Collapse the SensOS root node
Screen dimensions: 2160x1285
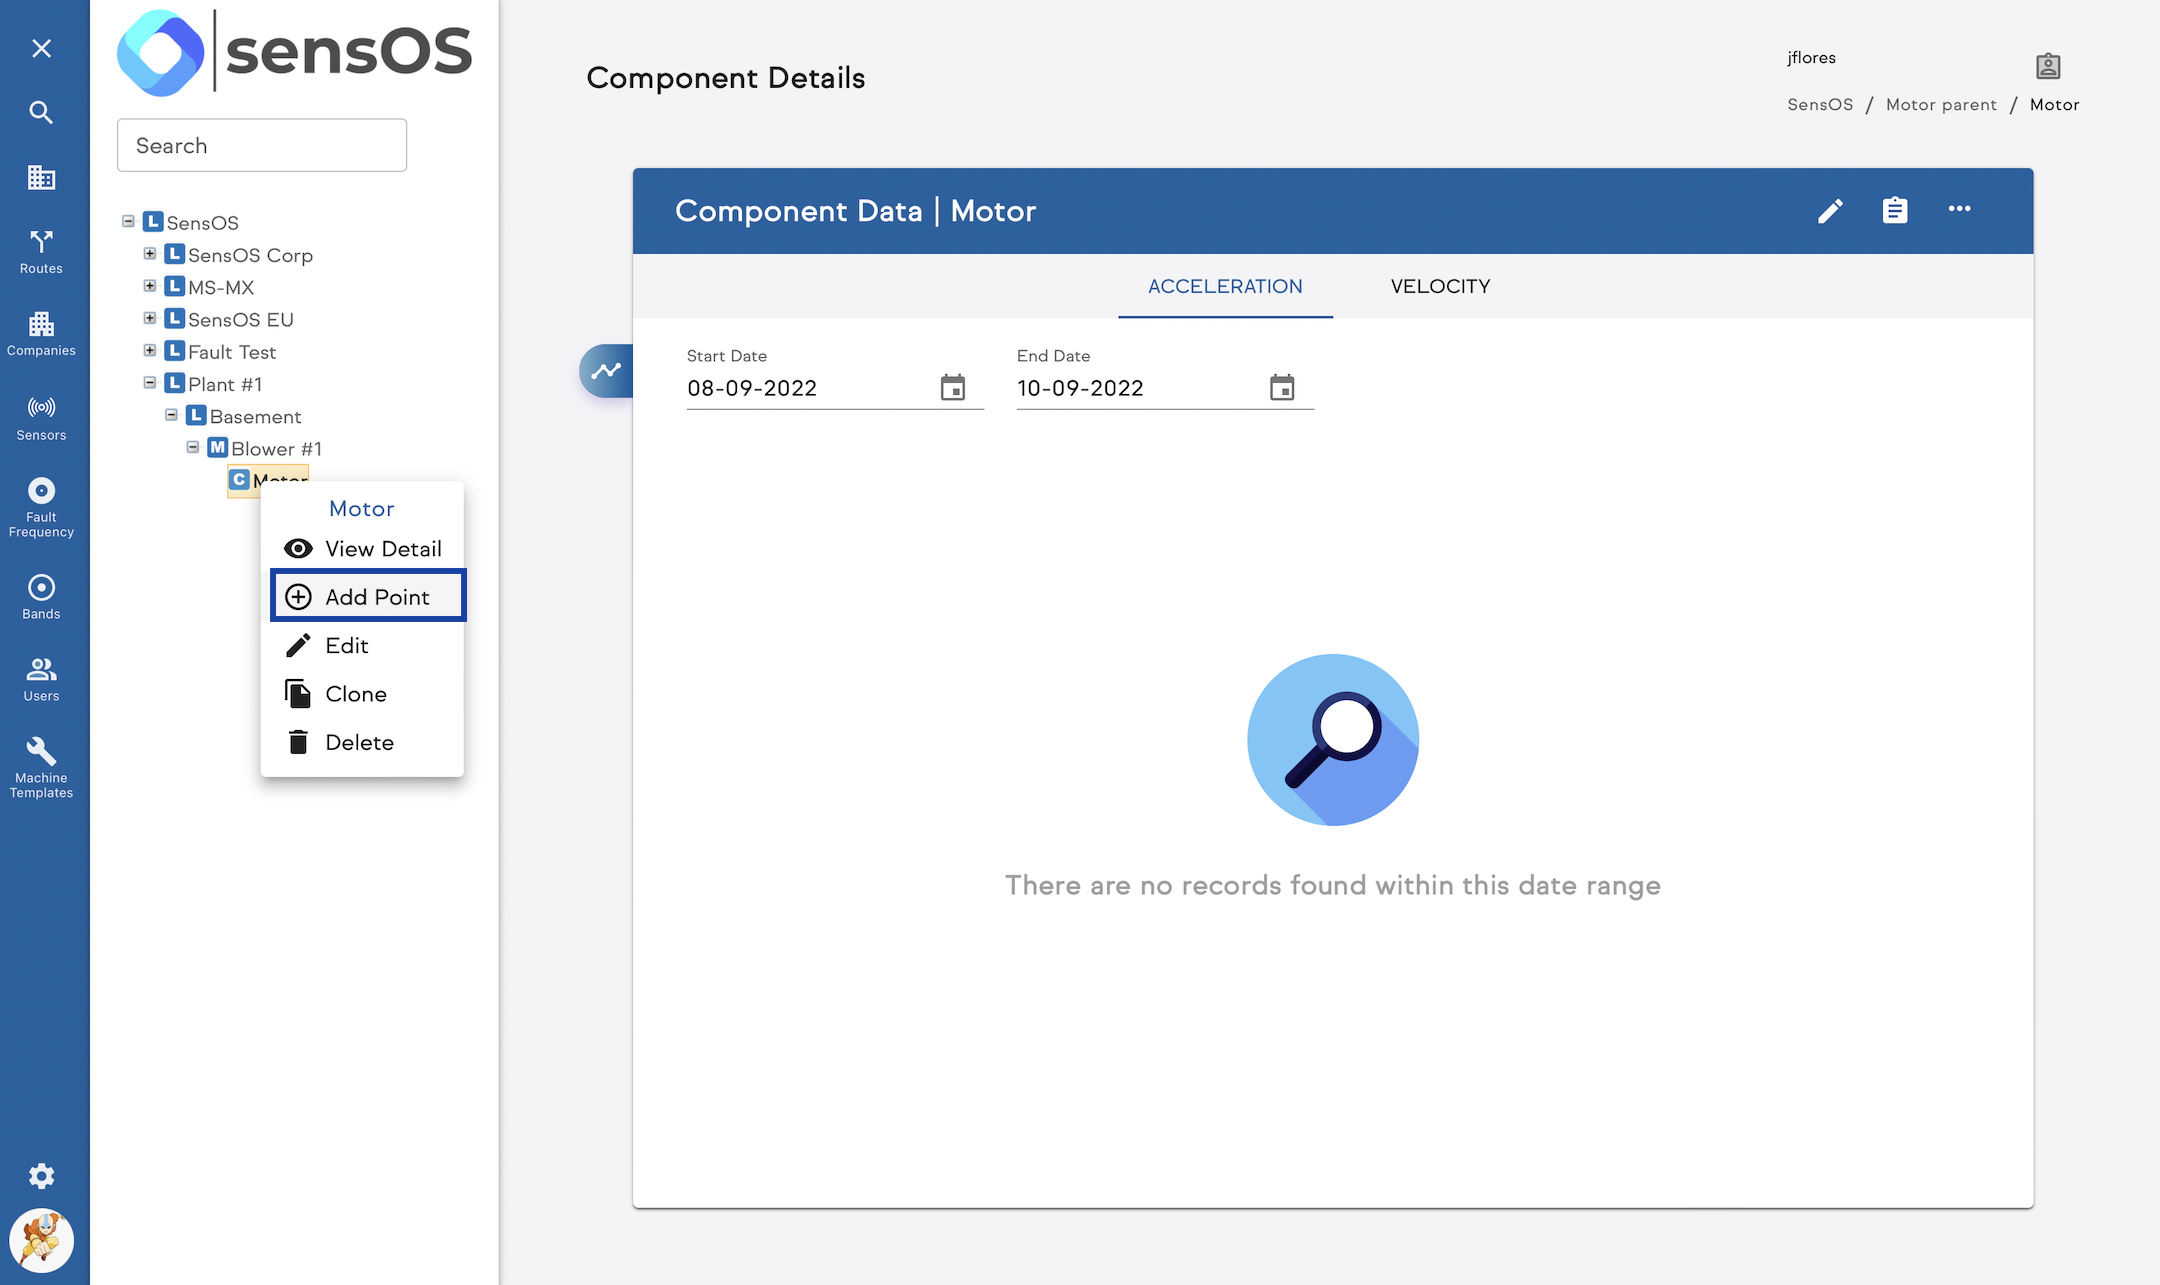128,221
